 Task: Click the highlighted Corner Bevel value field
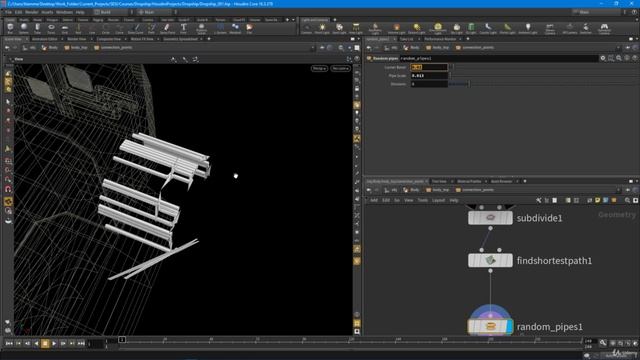click(429, 67)
